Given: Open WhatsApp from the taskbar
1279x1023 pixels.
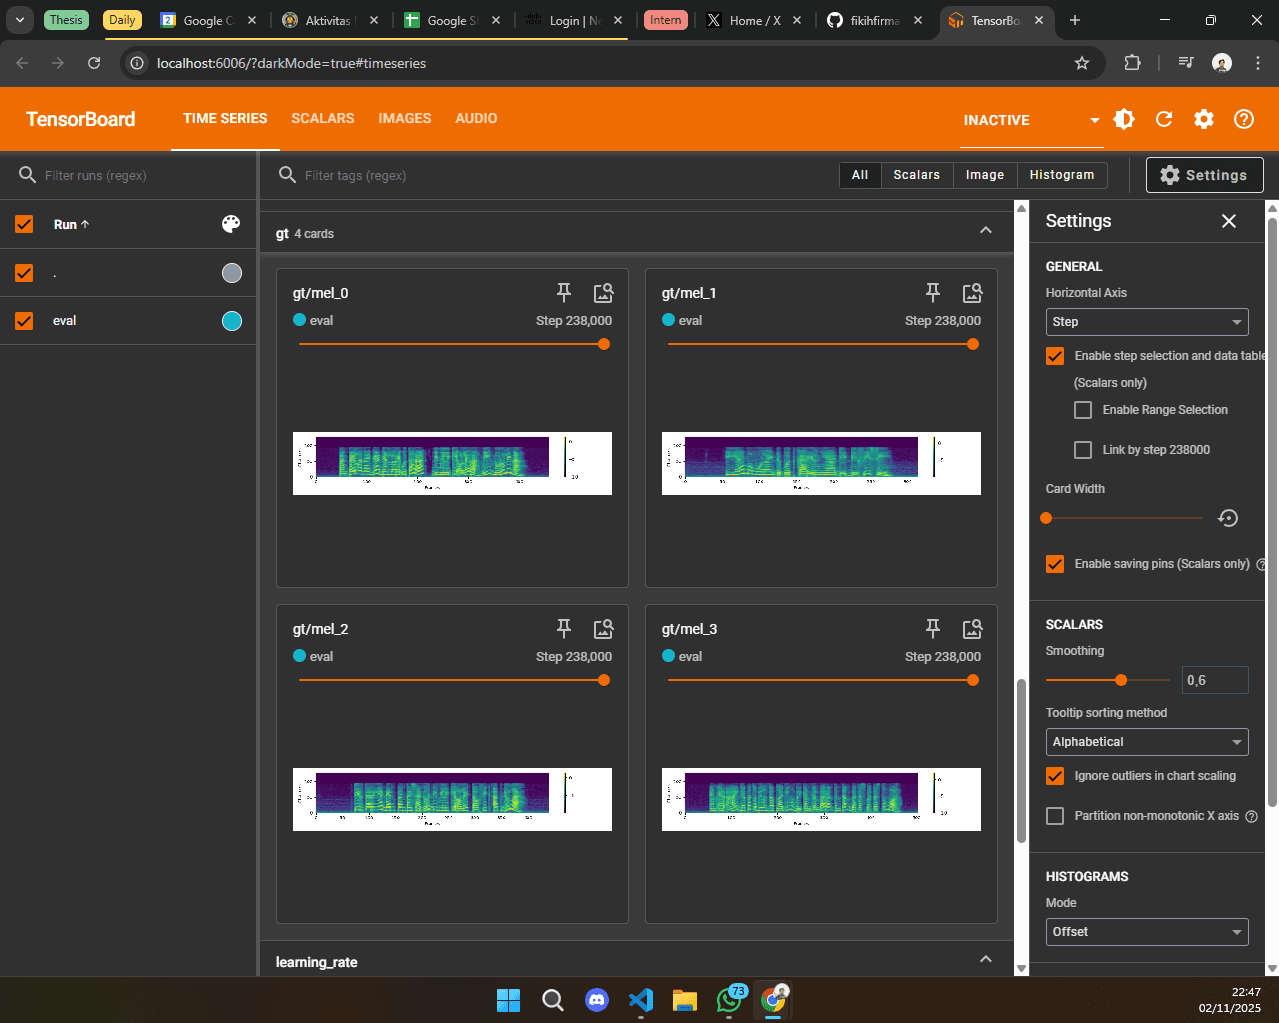Looking at the screenshot, I should [x=730, y=1000].
